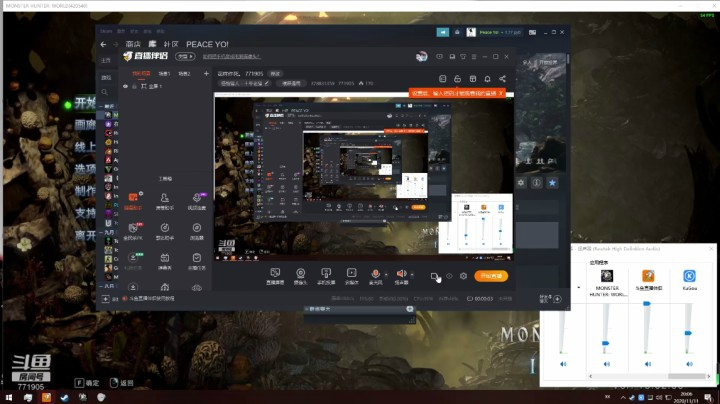
Task: Open the Douyu title bar hamburger menu
Action: [474, 56]
